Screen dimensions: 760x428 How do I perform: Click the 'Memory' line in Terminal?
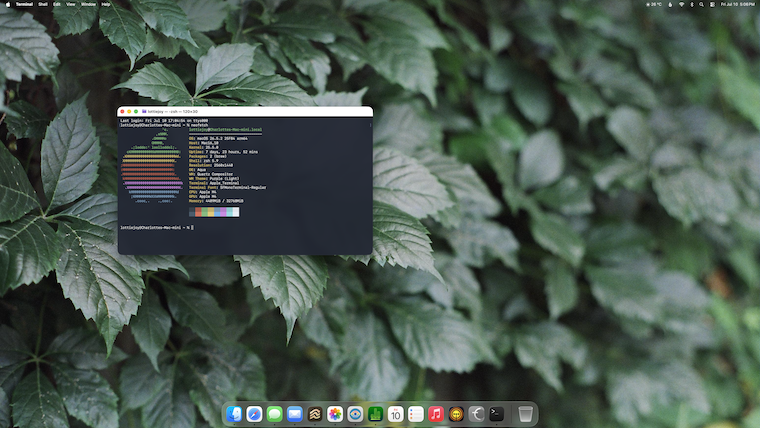click(x=216, y=201)
